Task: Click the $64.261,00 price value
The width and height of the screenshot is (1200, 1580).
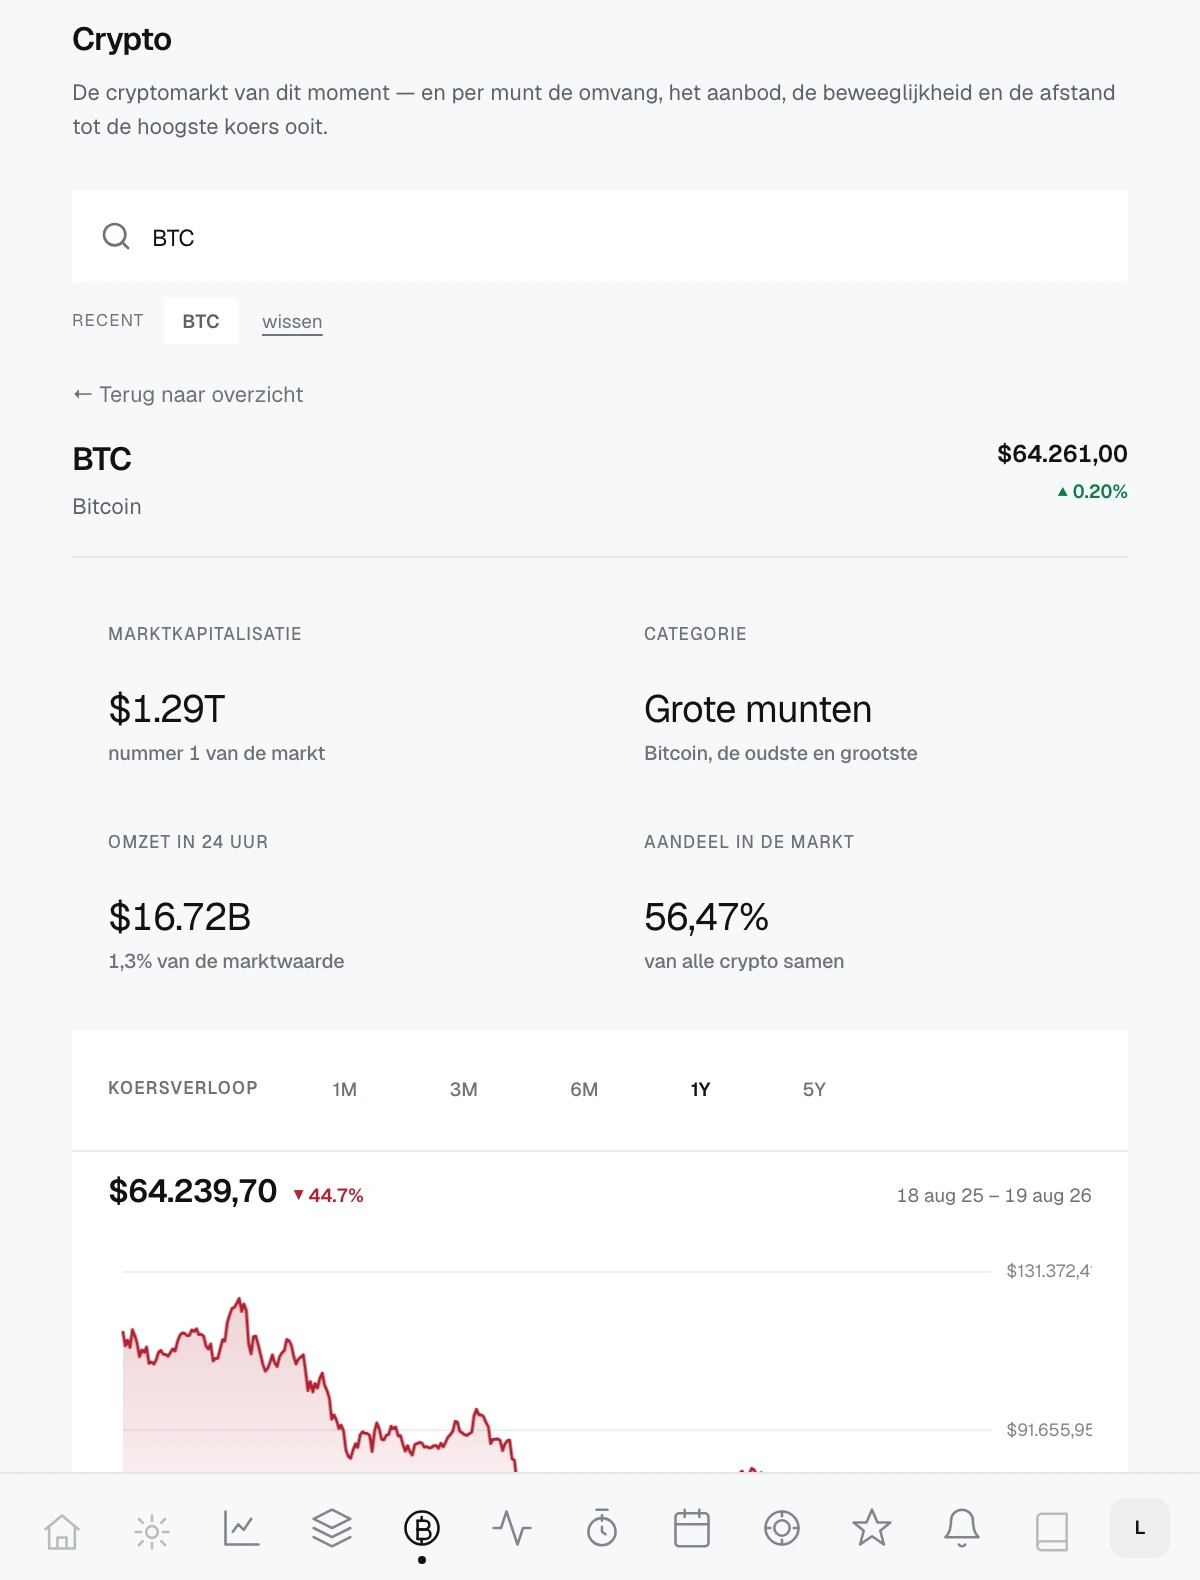Action: pos(1062,454)
